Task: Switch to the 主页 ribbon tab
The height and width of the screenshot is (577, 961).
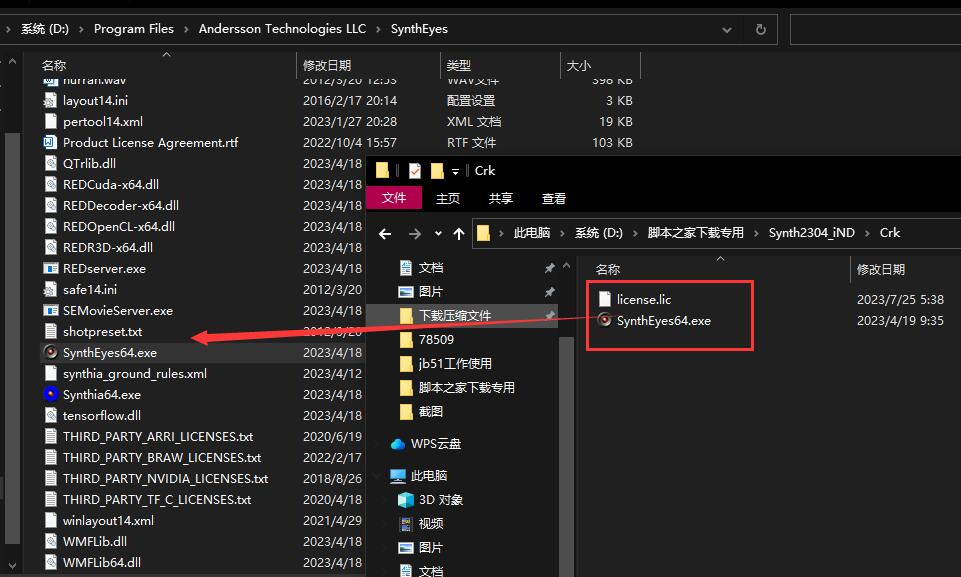Action: 448,198
